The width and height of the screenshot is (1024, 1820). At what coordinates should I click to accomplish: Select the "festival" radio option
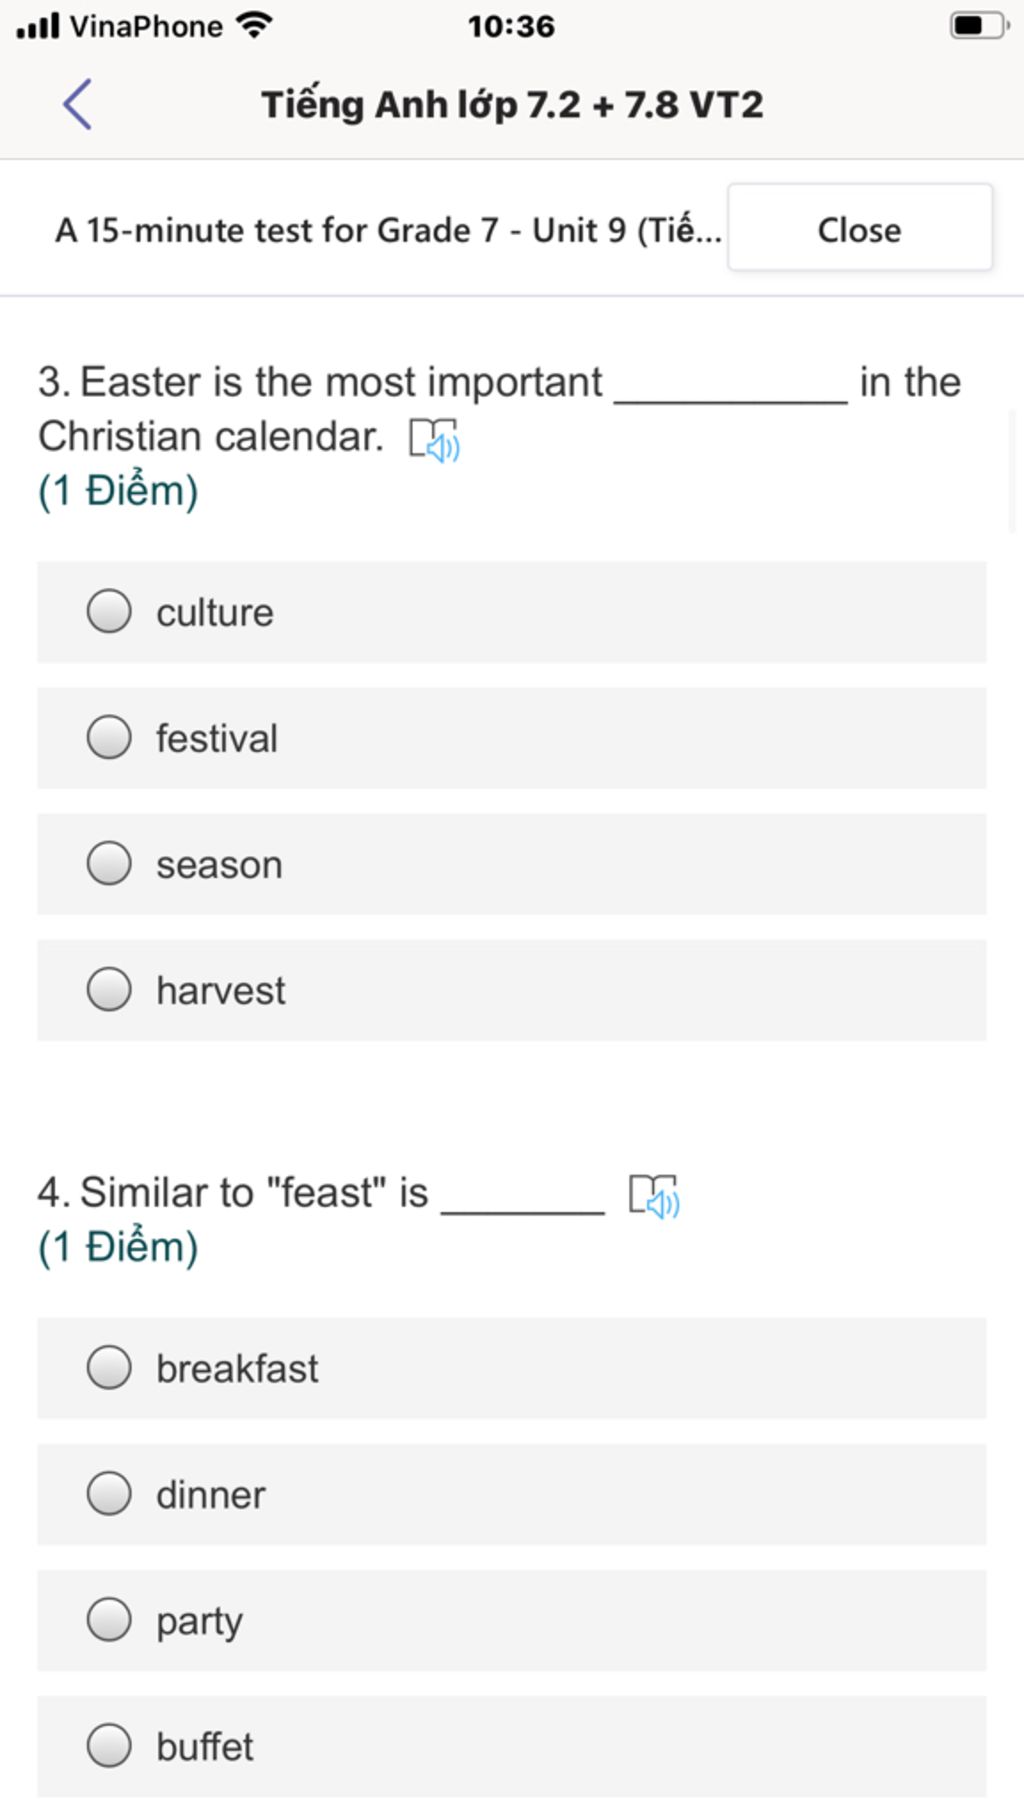(x=512, y=738)
